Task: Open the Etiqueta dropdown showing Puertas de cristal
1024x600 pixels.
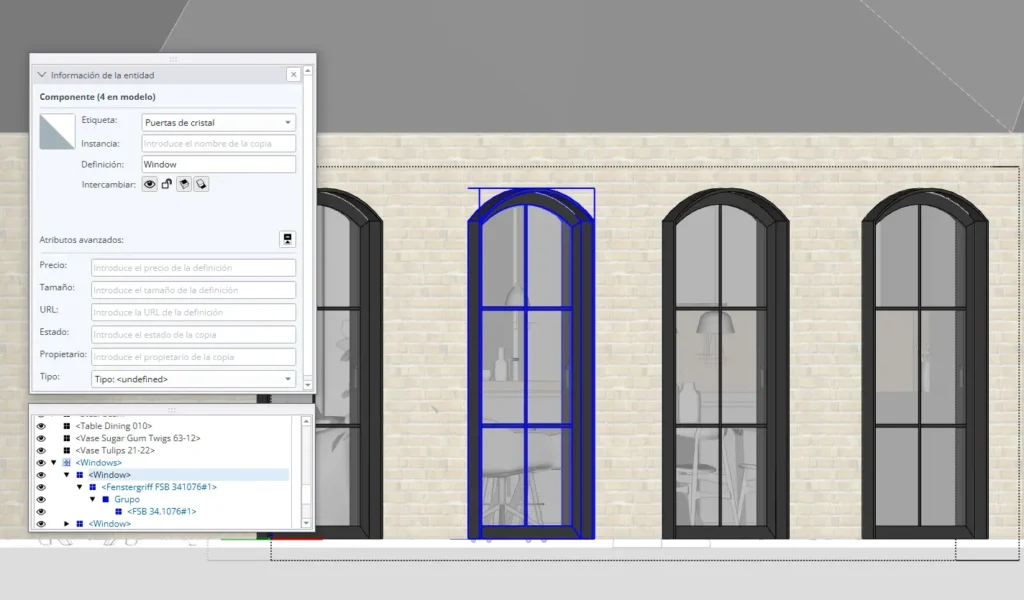Action: [218, 122]
